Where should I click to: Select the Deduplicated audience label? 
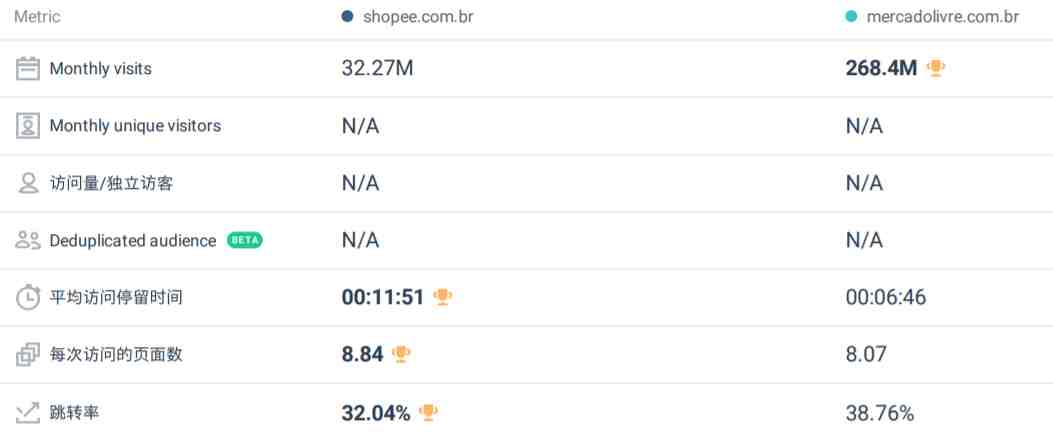[133, 240]
